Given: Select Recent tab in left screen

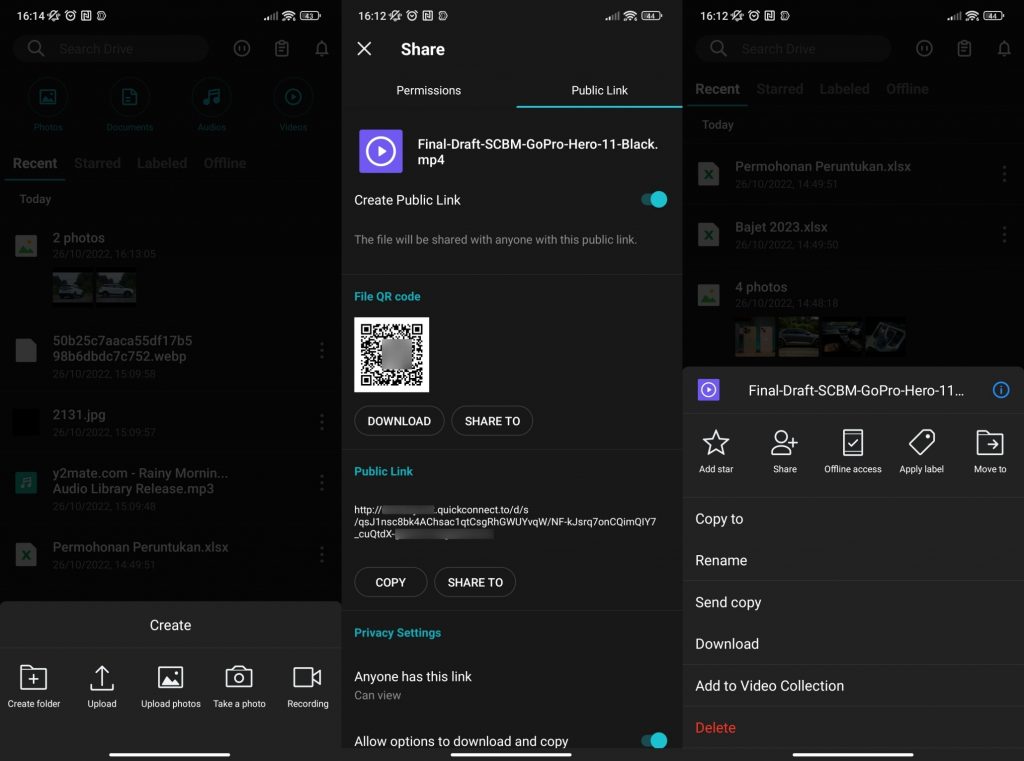Looking at the screenshot, I should [35, 163].
